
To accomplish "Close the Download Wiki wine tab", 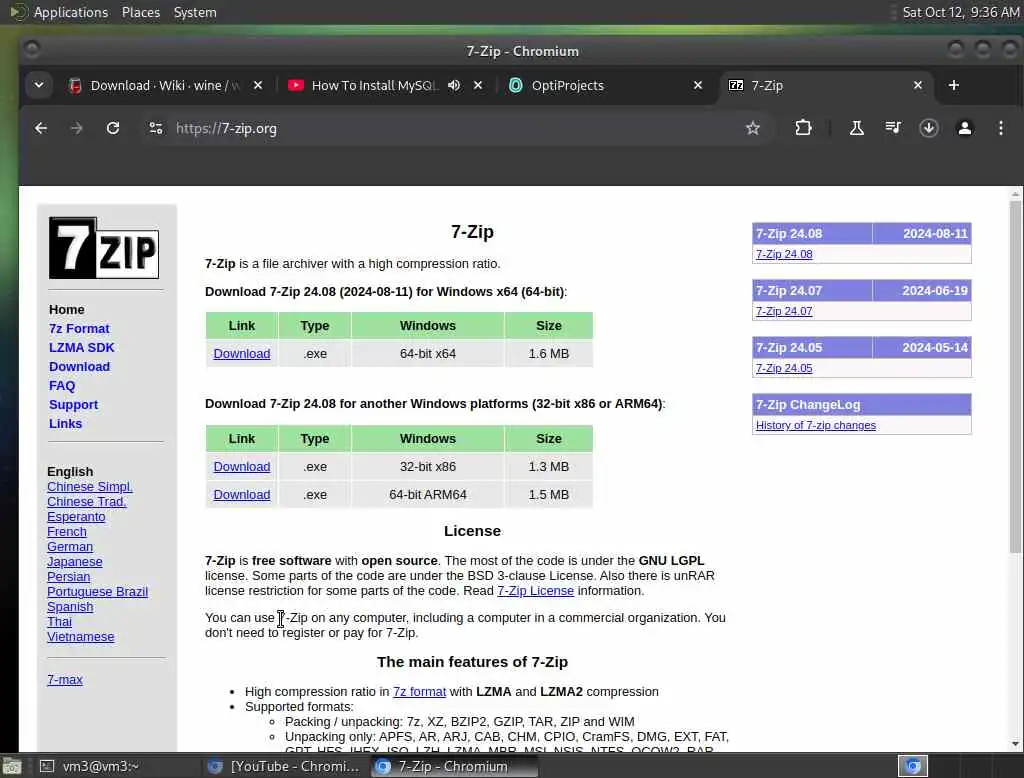I will pos(258,86).
